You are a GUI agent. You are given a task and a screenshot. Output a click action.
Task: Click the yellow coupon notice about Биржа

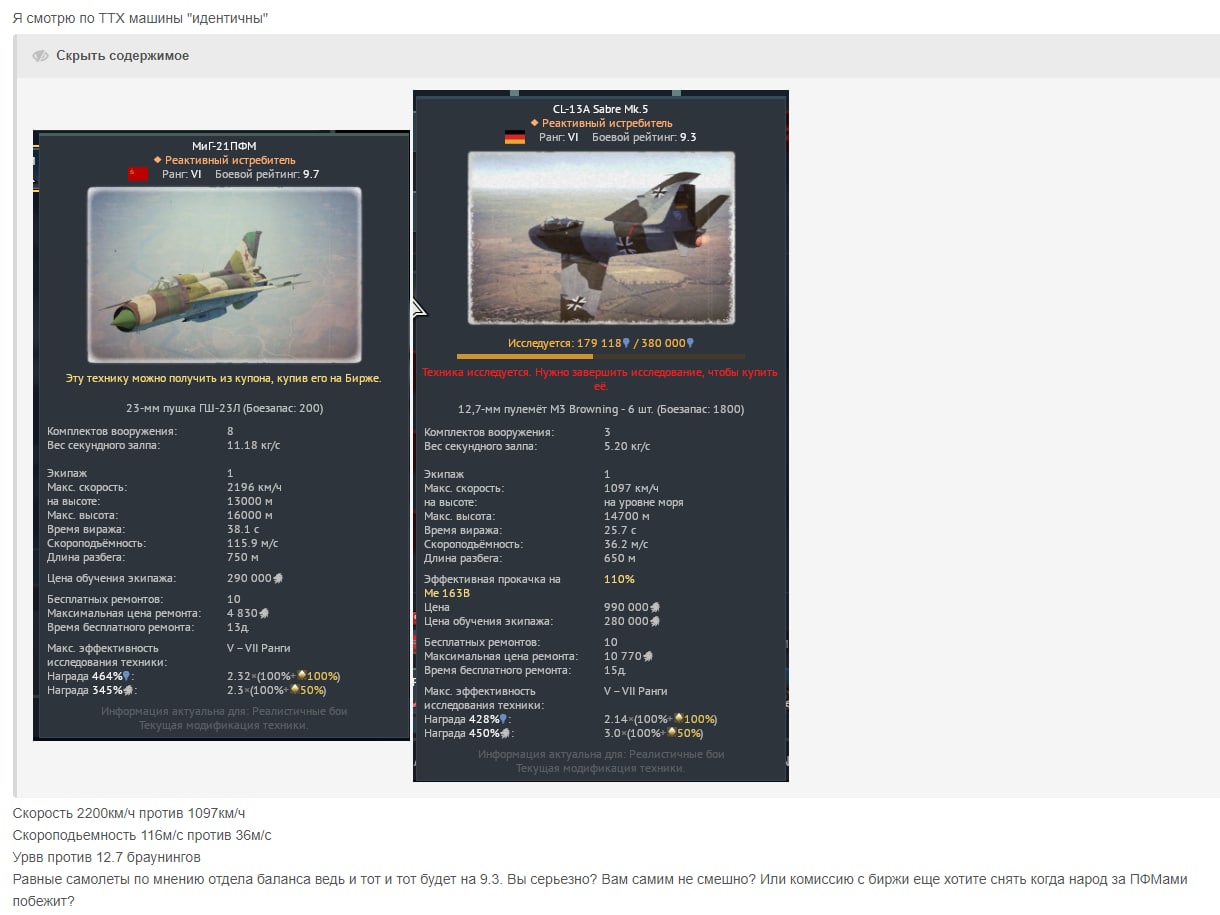click(x=223, y=379)
